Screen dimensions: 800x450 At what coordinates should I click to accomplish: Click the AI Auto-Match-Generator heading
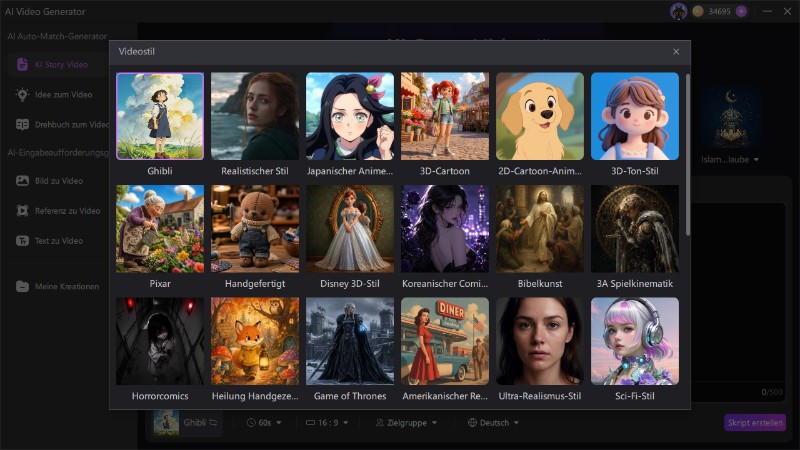(57, 36)
